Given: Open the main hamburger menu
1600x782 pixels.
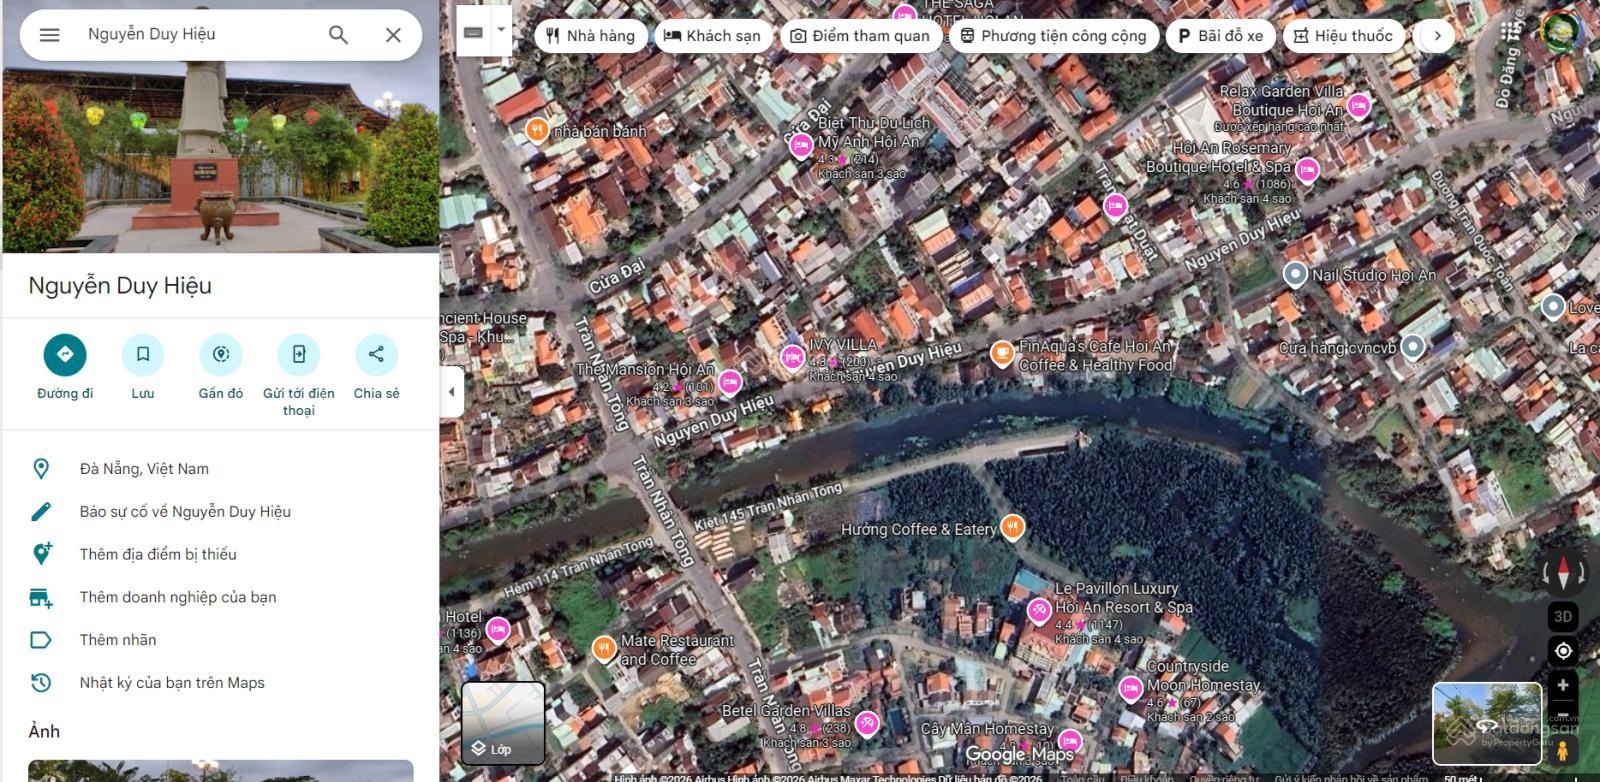Looking at the screenshot, I should 49,35.
